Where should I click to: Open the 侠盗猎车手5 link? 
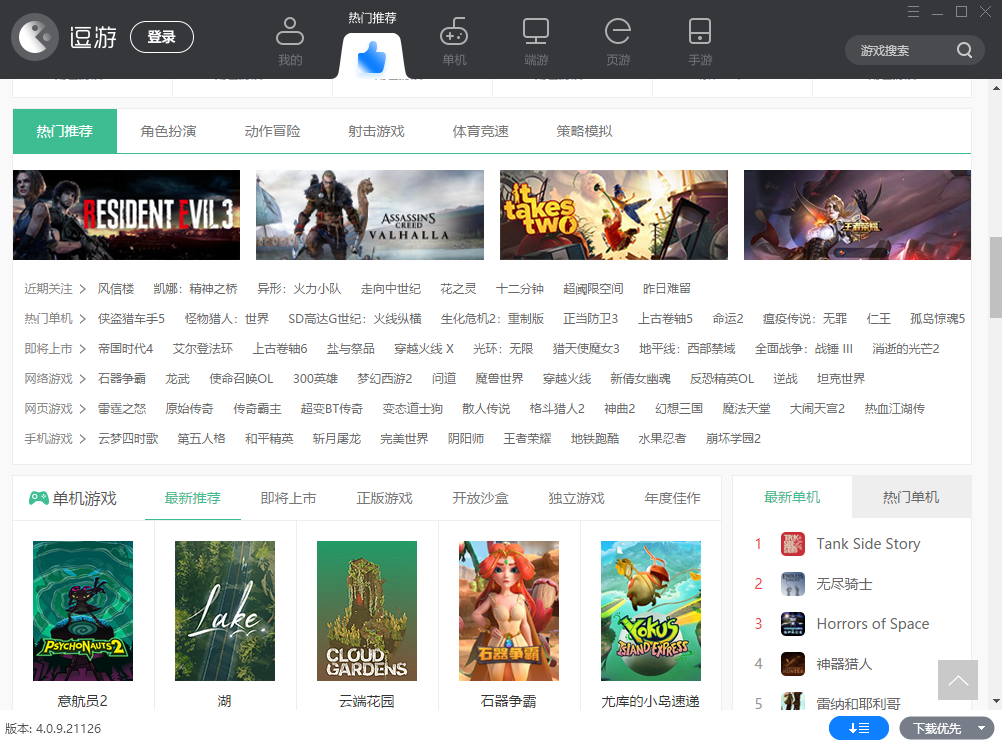(131, 319)
